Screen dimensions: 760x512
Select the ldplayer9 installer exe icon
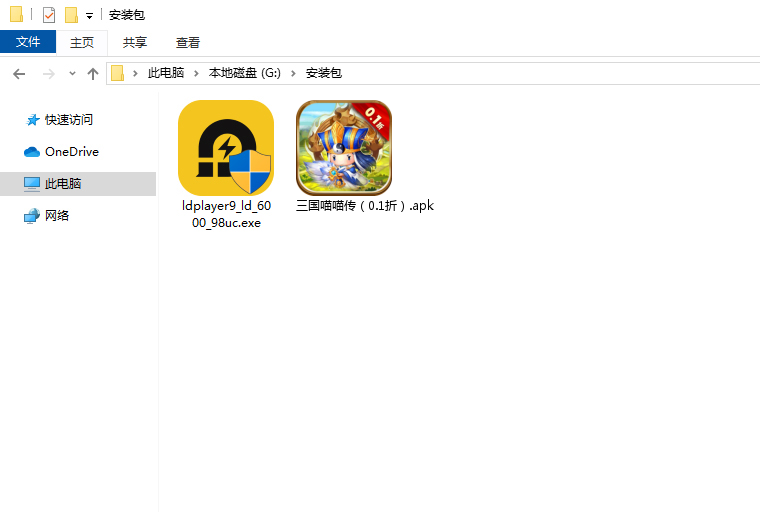tap(225, 148)
